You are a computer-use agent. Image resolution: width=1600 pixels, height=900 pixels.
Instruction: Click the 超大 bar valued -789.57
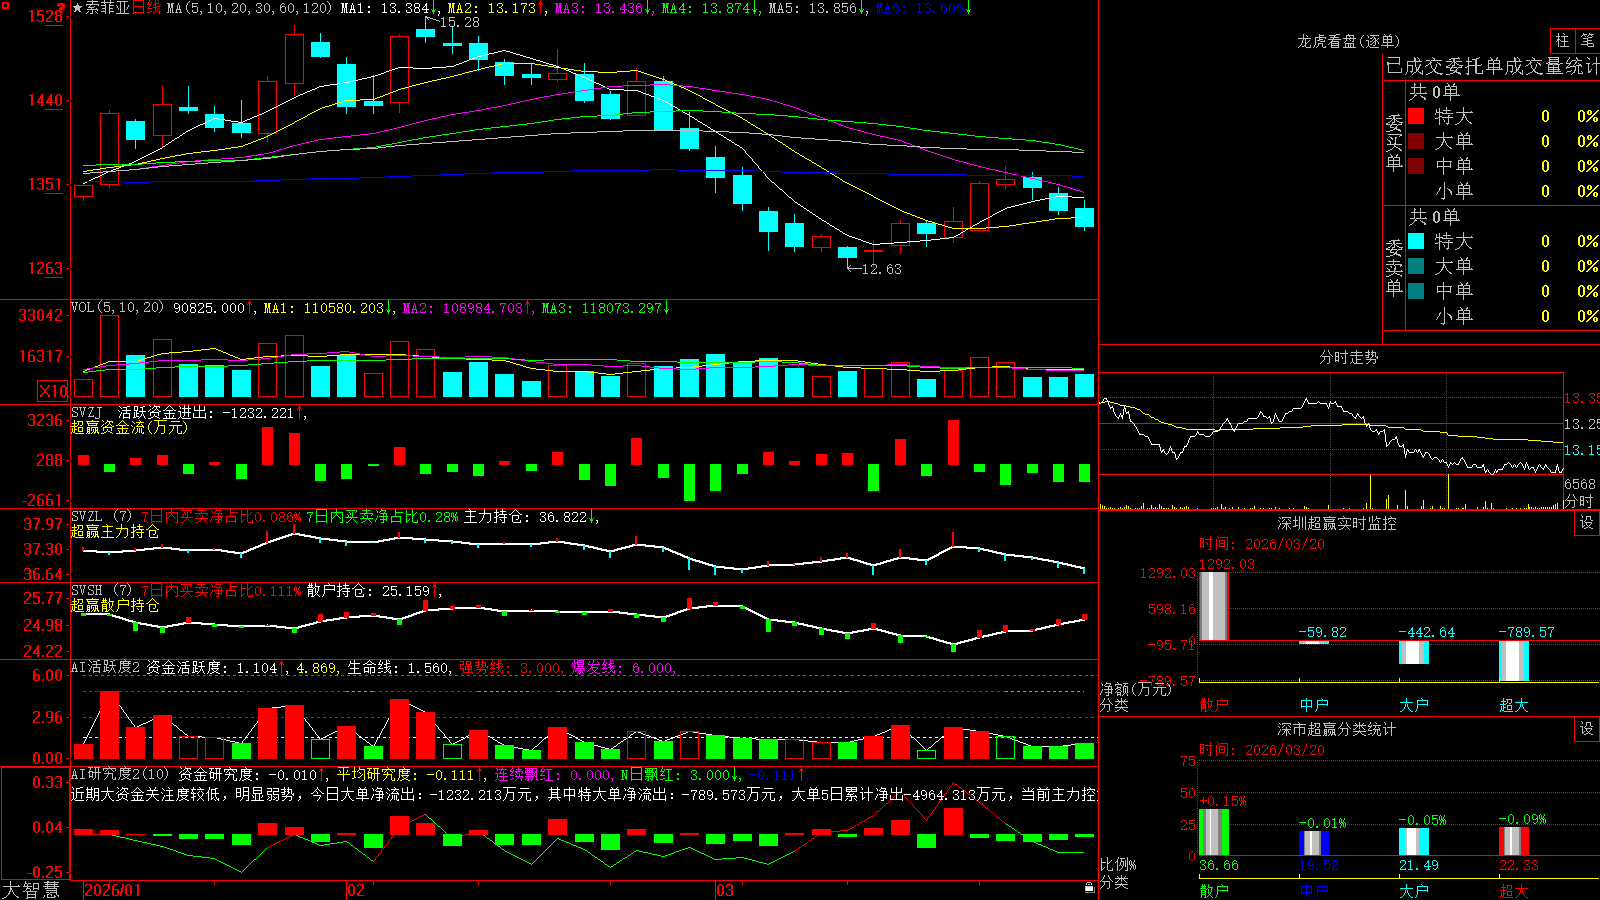coord(1514,661)
